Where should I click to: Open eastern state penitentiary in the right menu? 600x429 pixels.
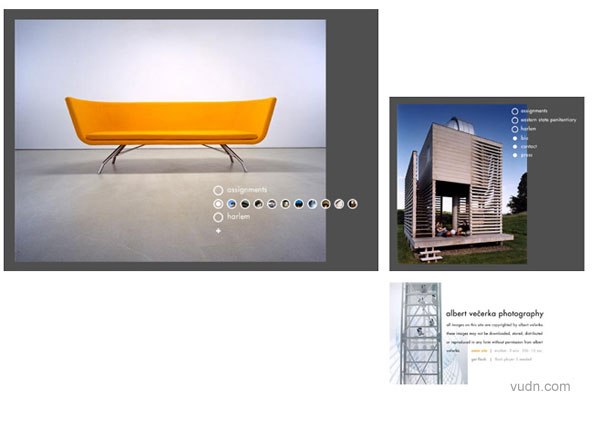coord(548,120)
